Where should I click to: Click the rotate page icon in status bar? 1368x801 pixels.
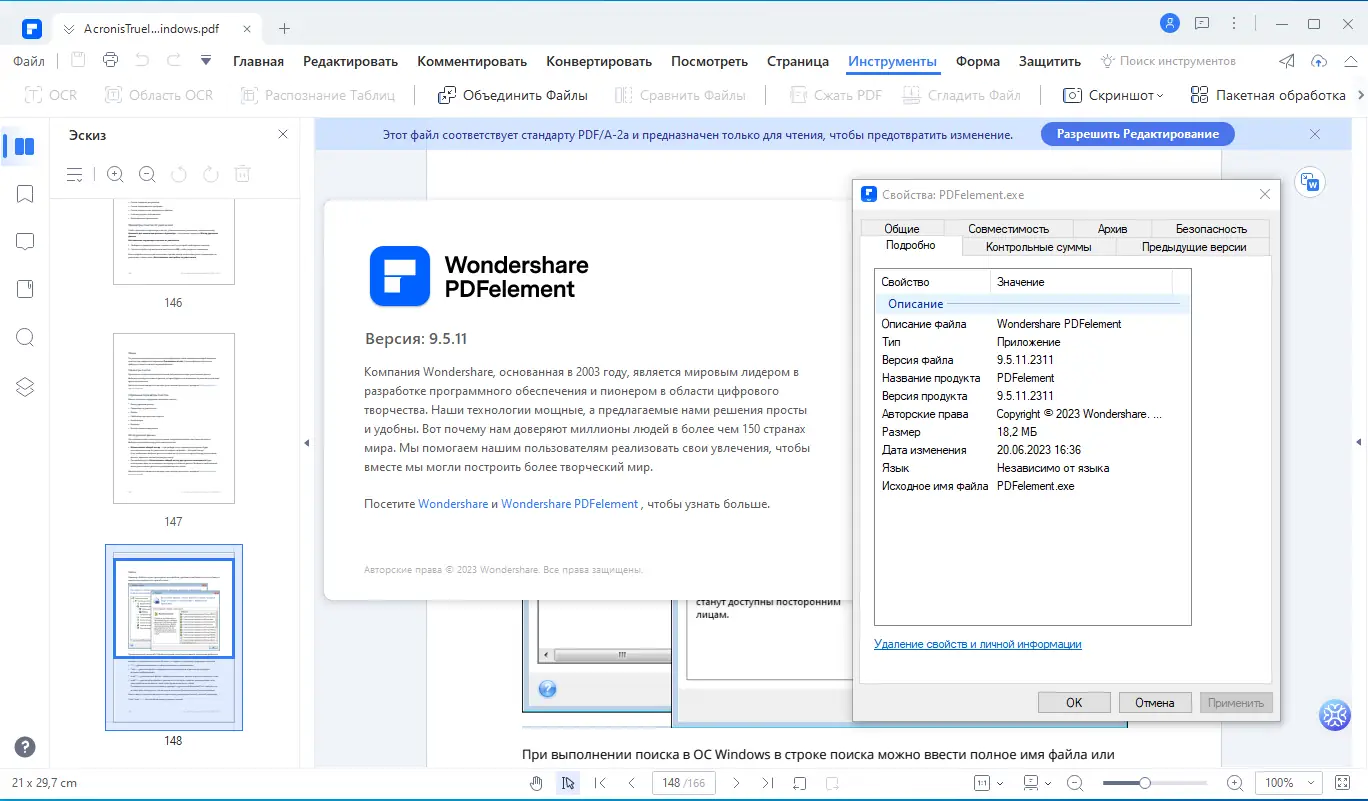(x=801, y=783)
